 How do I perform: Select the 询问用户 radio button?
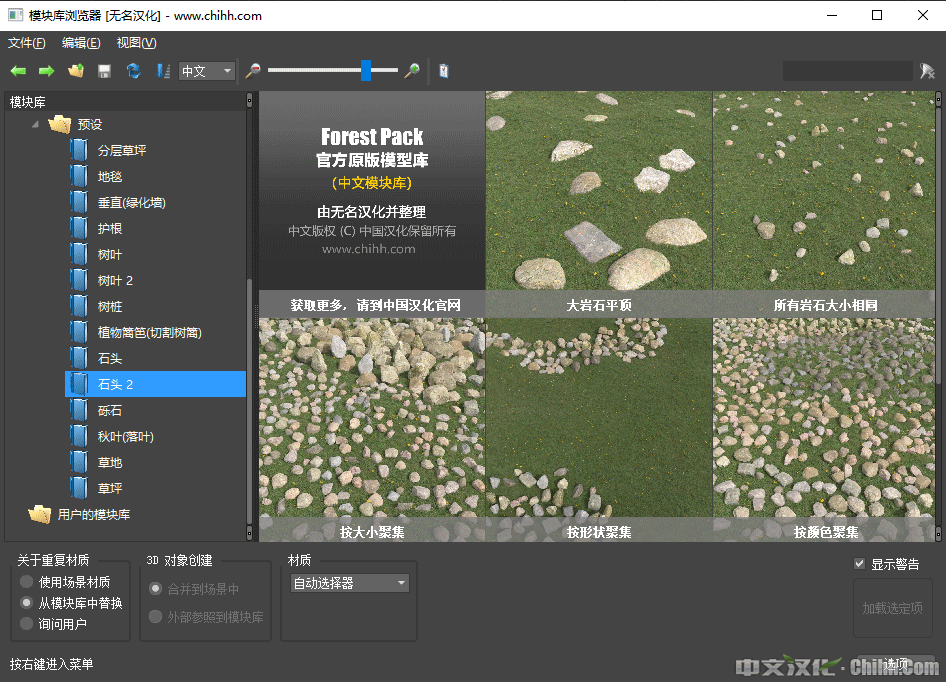click(27, 624)
